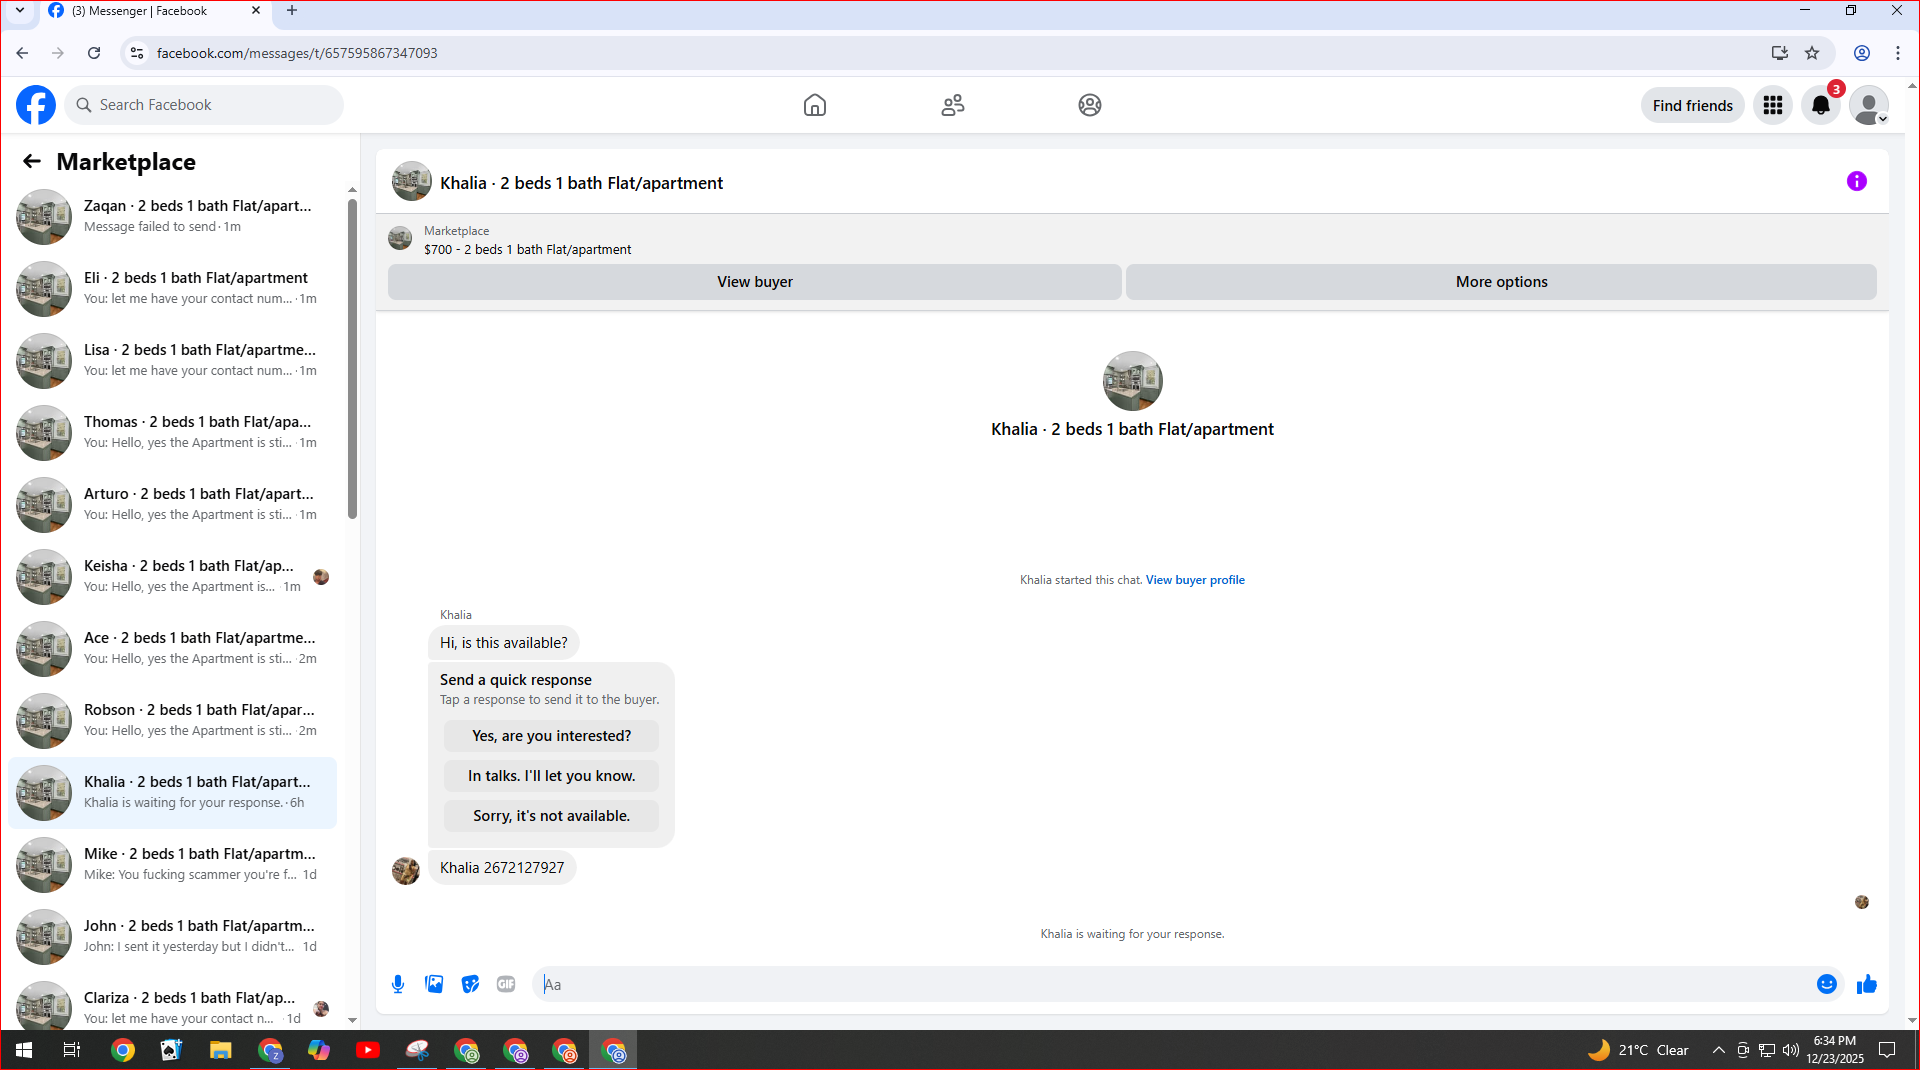Open Chrome three-dot menu

point(1898,53)
